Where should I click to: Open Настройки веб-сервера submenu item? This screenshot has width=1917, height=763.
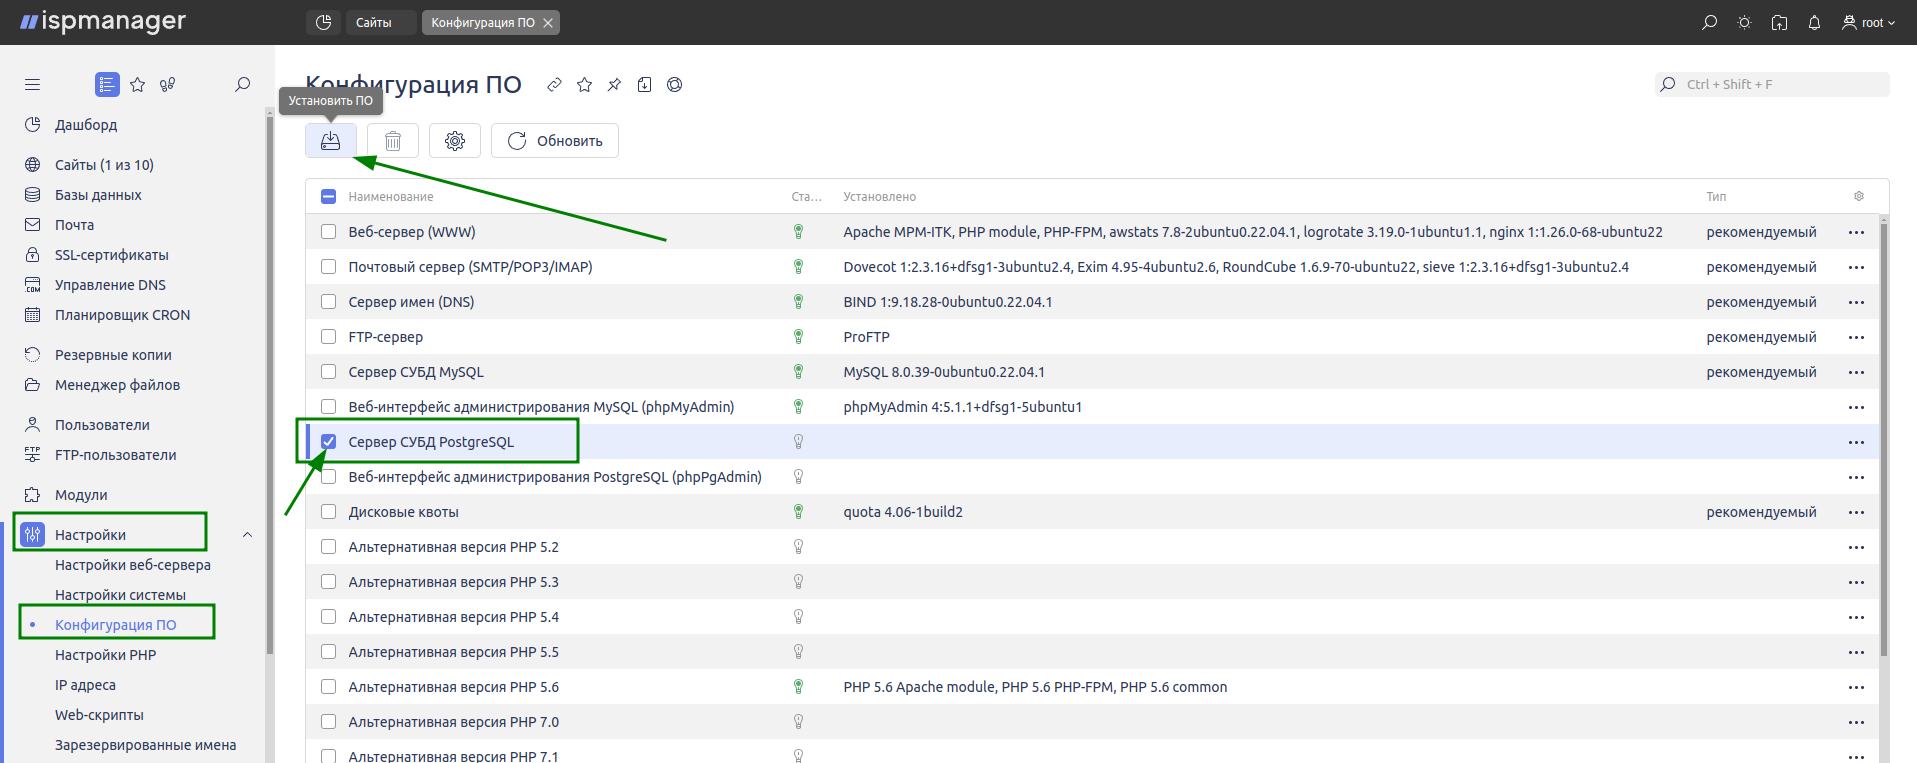pyautogui.click(x=133, y=565)
